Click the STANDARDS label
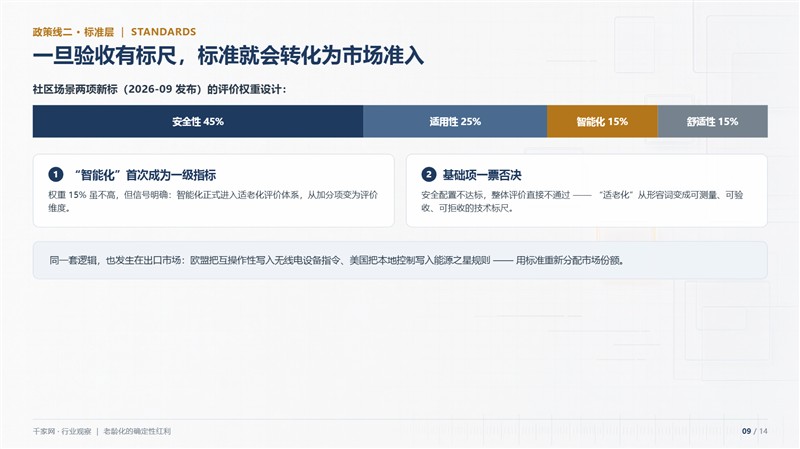800x449 pixels. 163,32
